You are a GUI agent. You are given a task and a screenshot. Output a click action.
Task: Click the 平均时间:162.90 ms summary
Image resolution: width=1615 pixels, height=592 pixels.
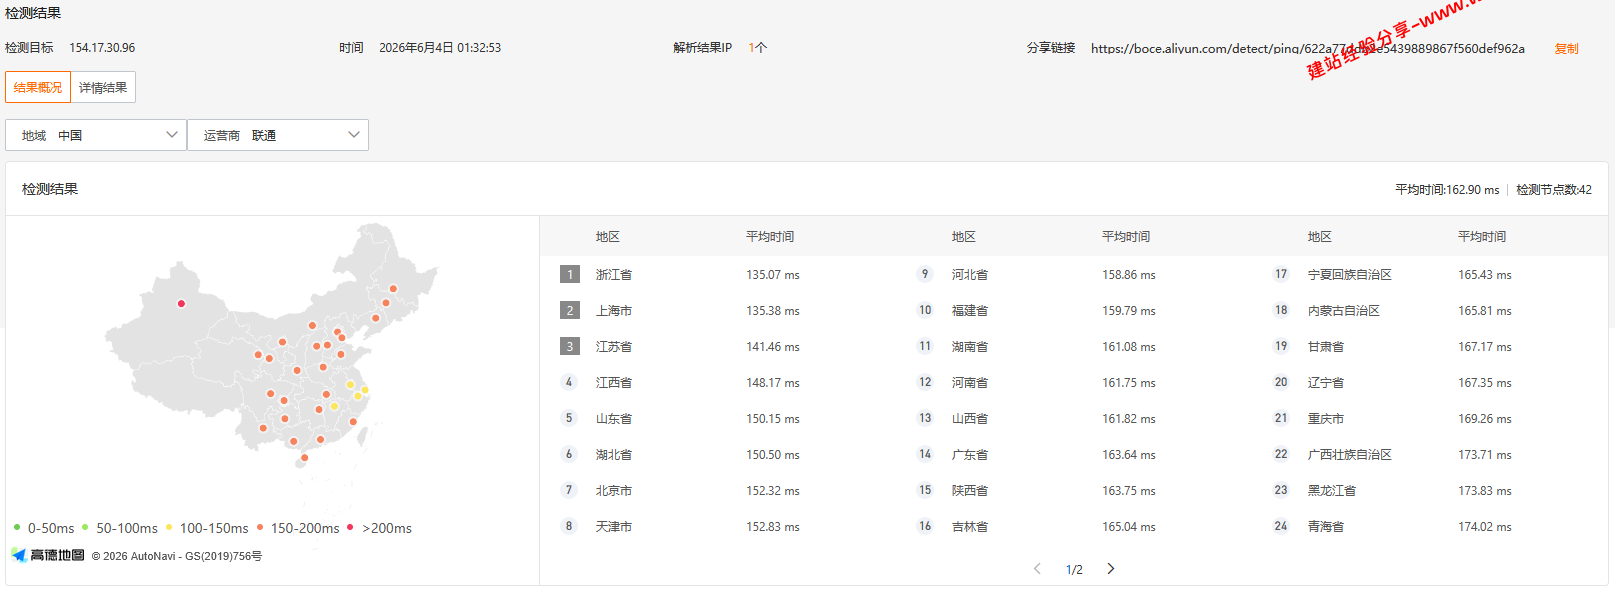[1447, 189]
